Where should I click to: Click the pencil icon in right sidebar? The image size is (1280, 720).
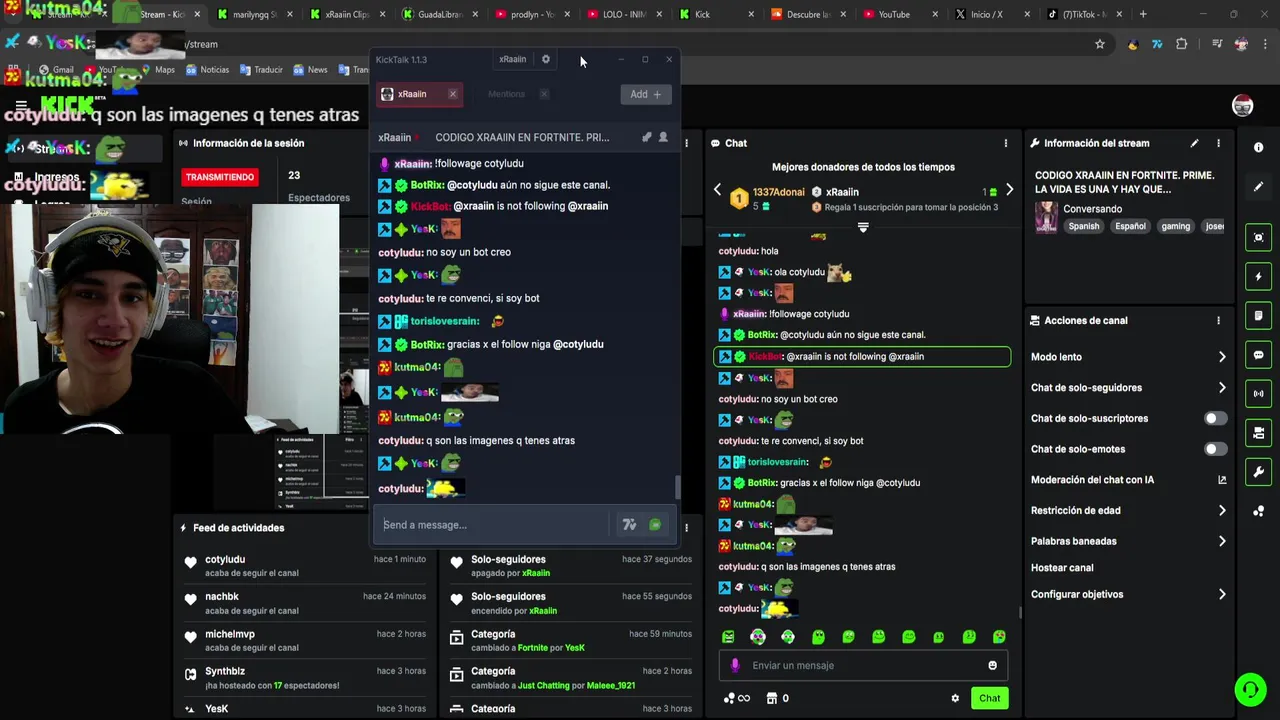(x=1258, y=187)
